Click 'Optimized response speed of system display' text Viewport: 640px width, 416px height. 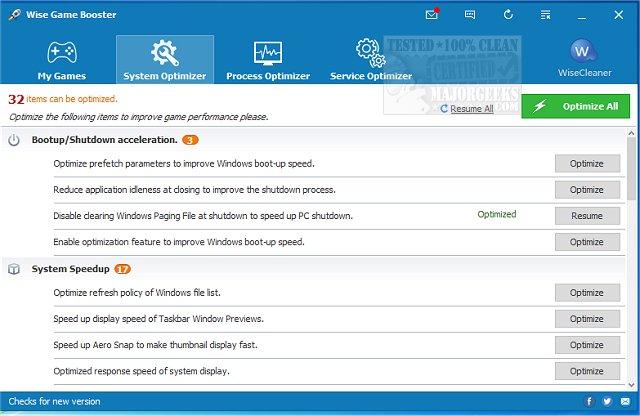[141, 371]
